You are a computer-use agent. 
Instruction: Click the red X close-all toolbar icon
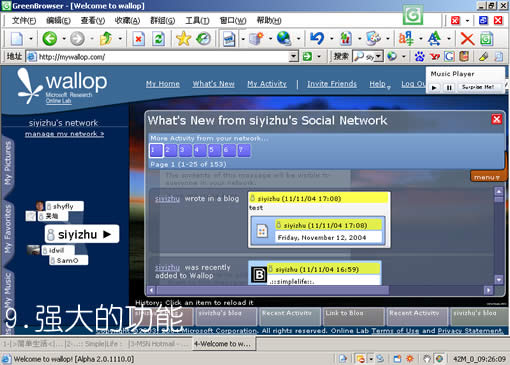point(467,39)
